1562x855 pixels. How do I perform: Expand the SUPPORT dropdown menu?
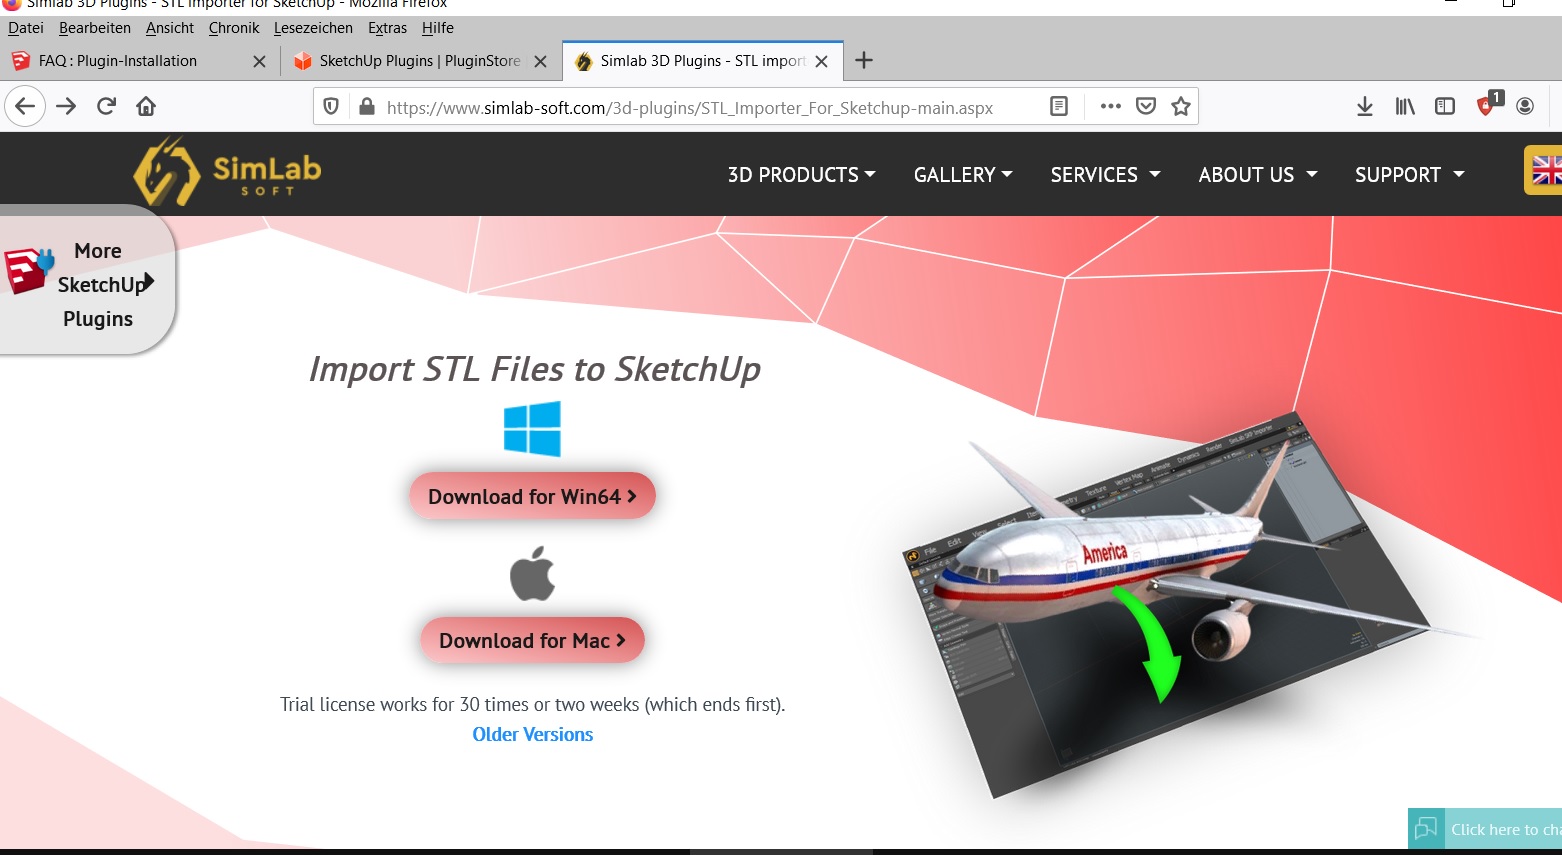point(1409,175)
